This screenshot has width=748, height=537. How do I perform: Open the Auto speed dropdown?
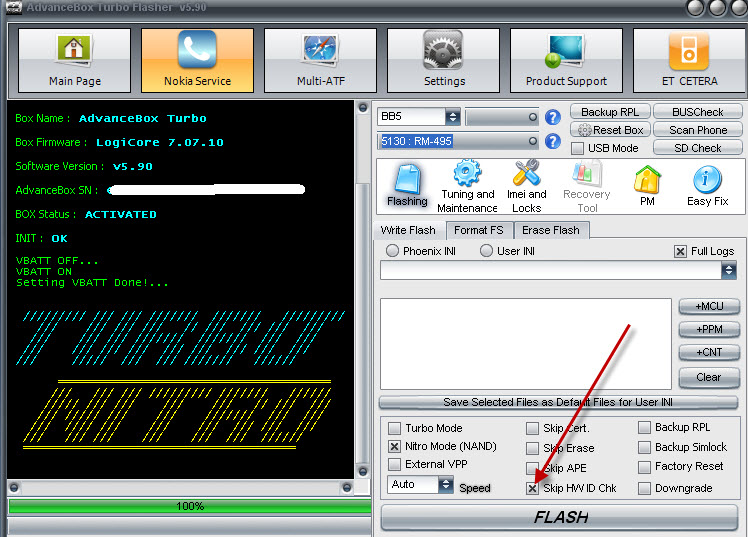pos(446,485)
